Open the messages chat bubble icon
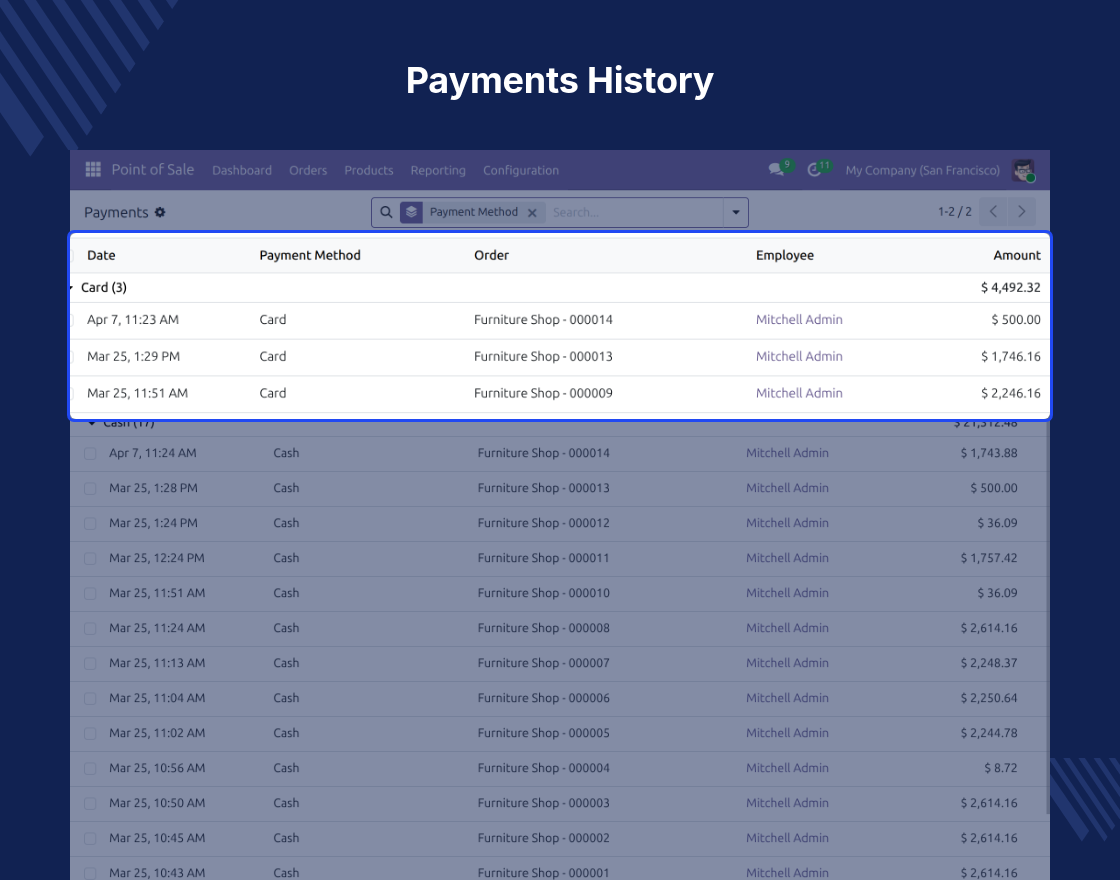 tap(776, 169)
